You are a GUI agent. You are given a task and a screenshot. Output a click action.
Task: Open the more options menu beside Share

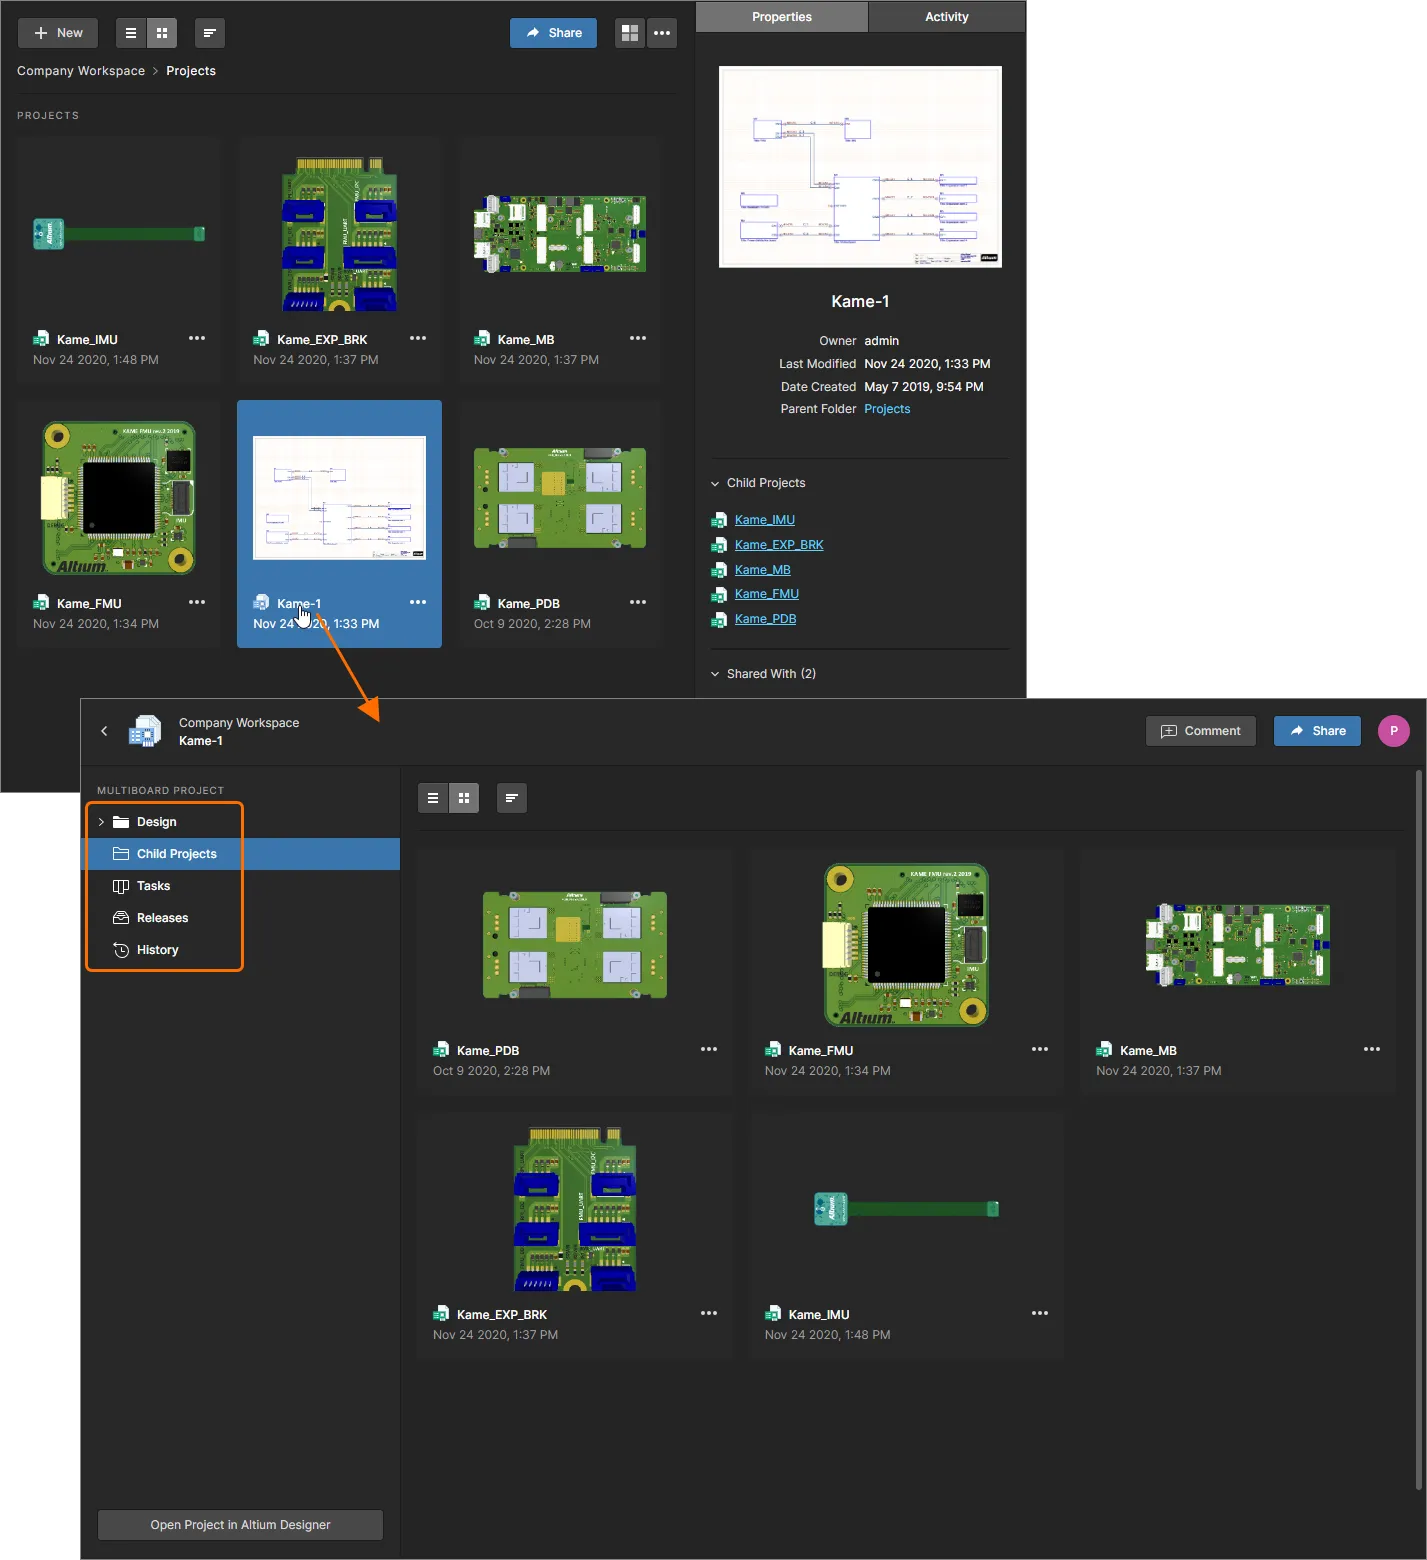[662, 33]
